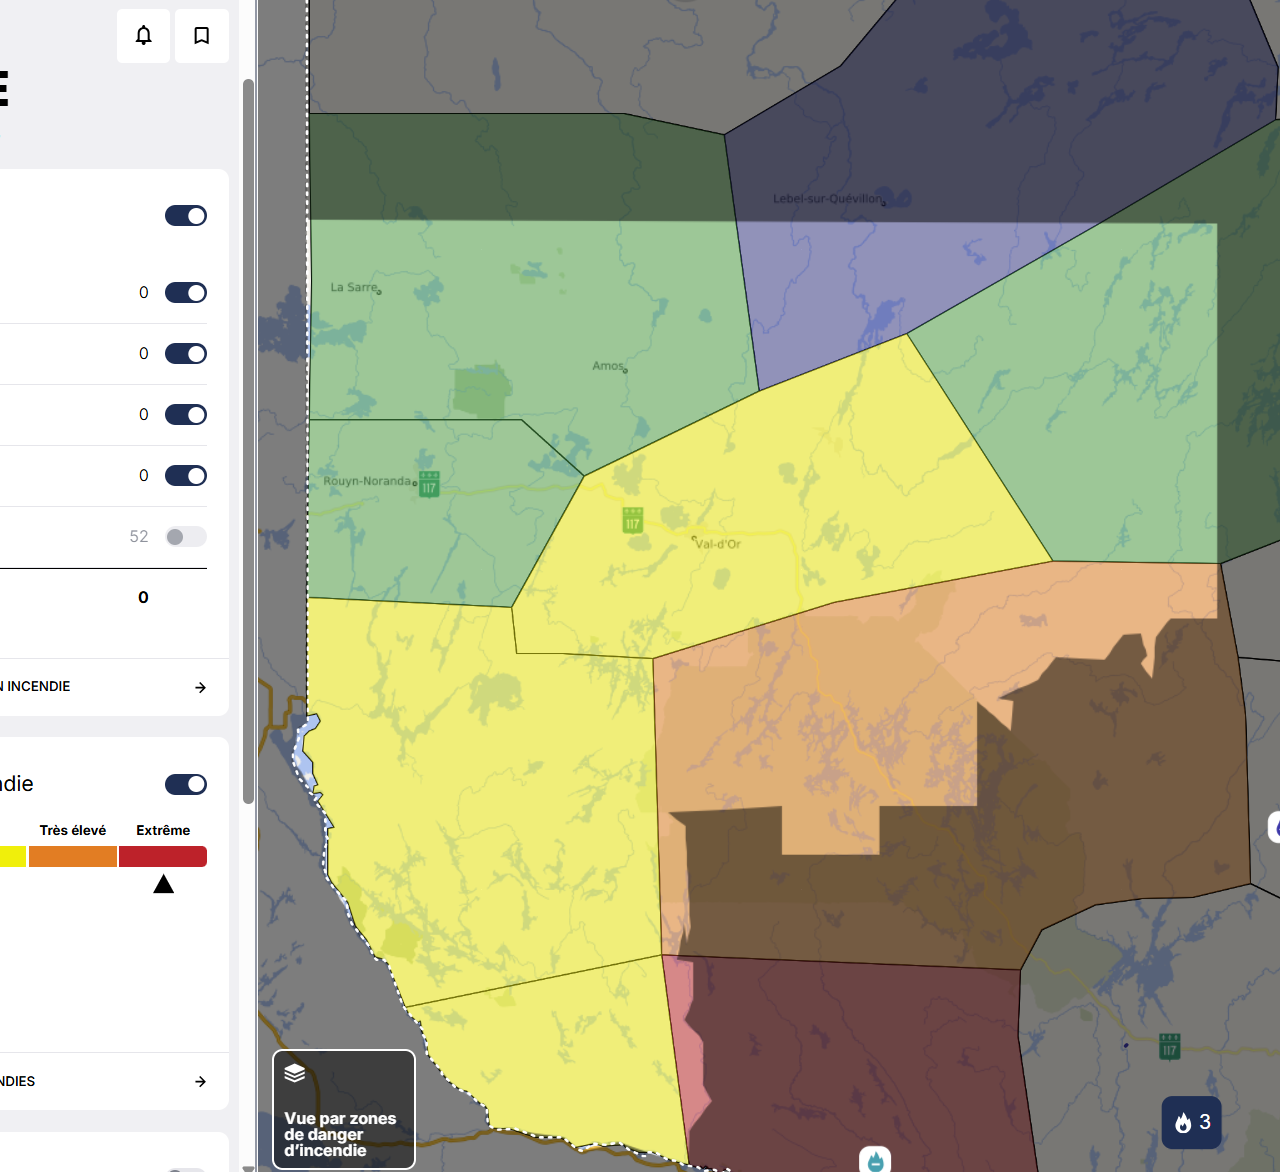Click the 117 highway shield near Rouyn-Noranda

(429, 485)
